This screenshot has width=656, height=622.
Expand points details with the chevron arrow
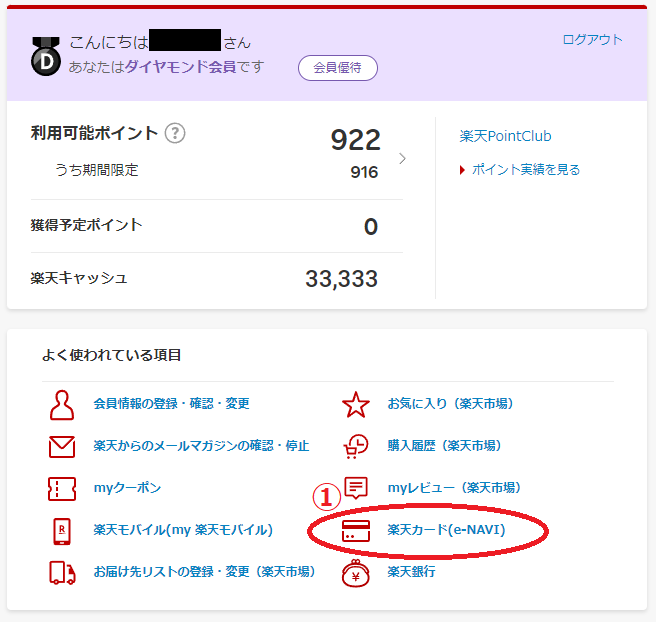coord(402,159)
